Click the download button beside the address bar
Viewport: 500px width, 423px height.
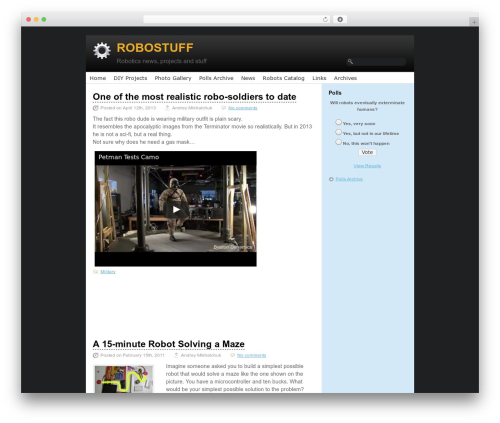pos(340,20)
